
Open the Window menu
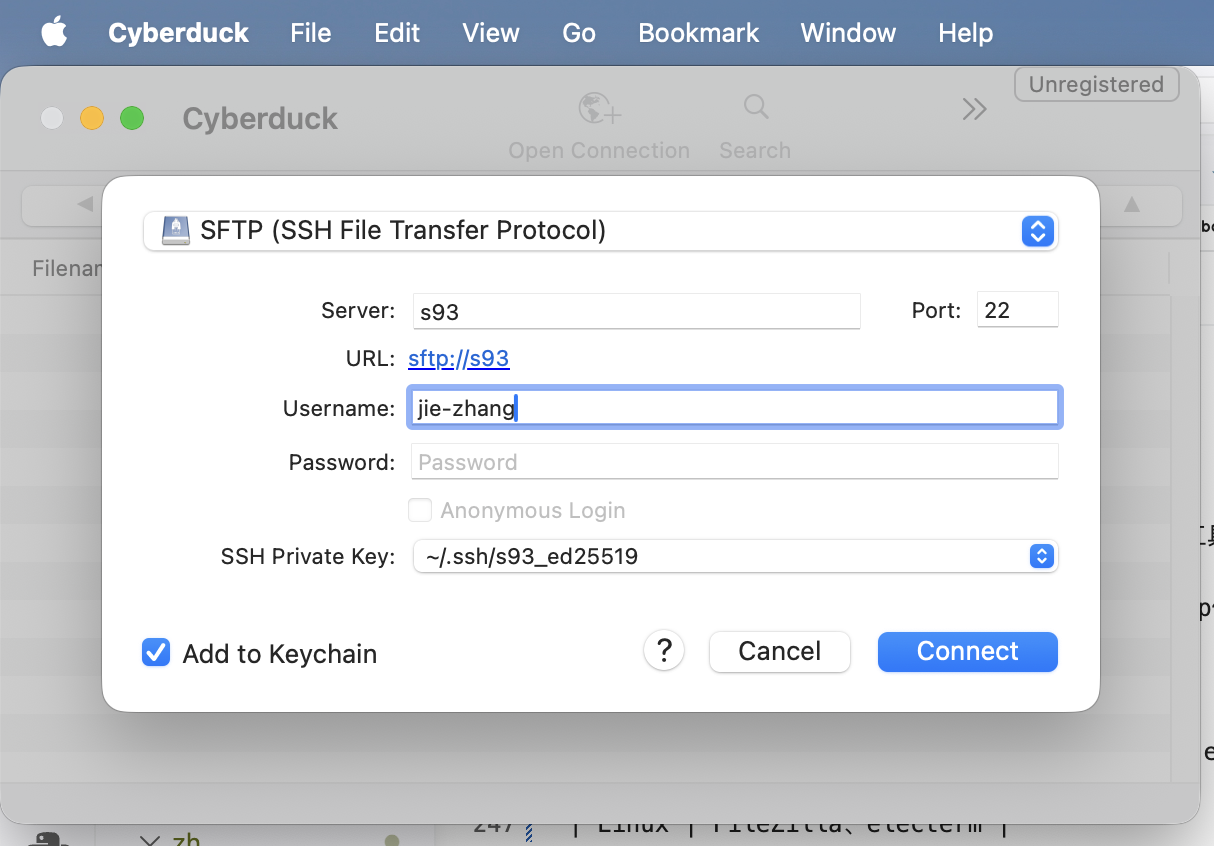(848, 33)
